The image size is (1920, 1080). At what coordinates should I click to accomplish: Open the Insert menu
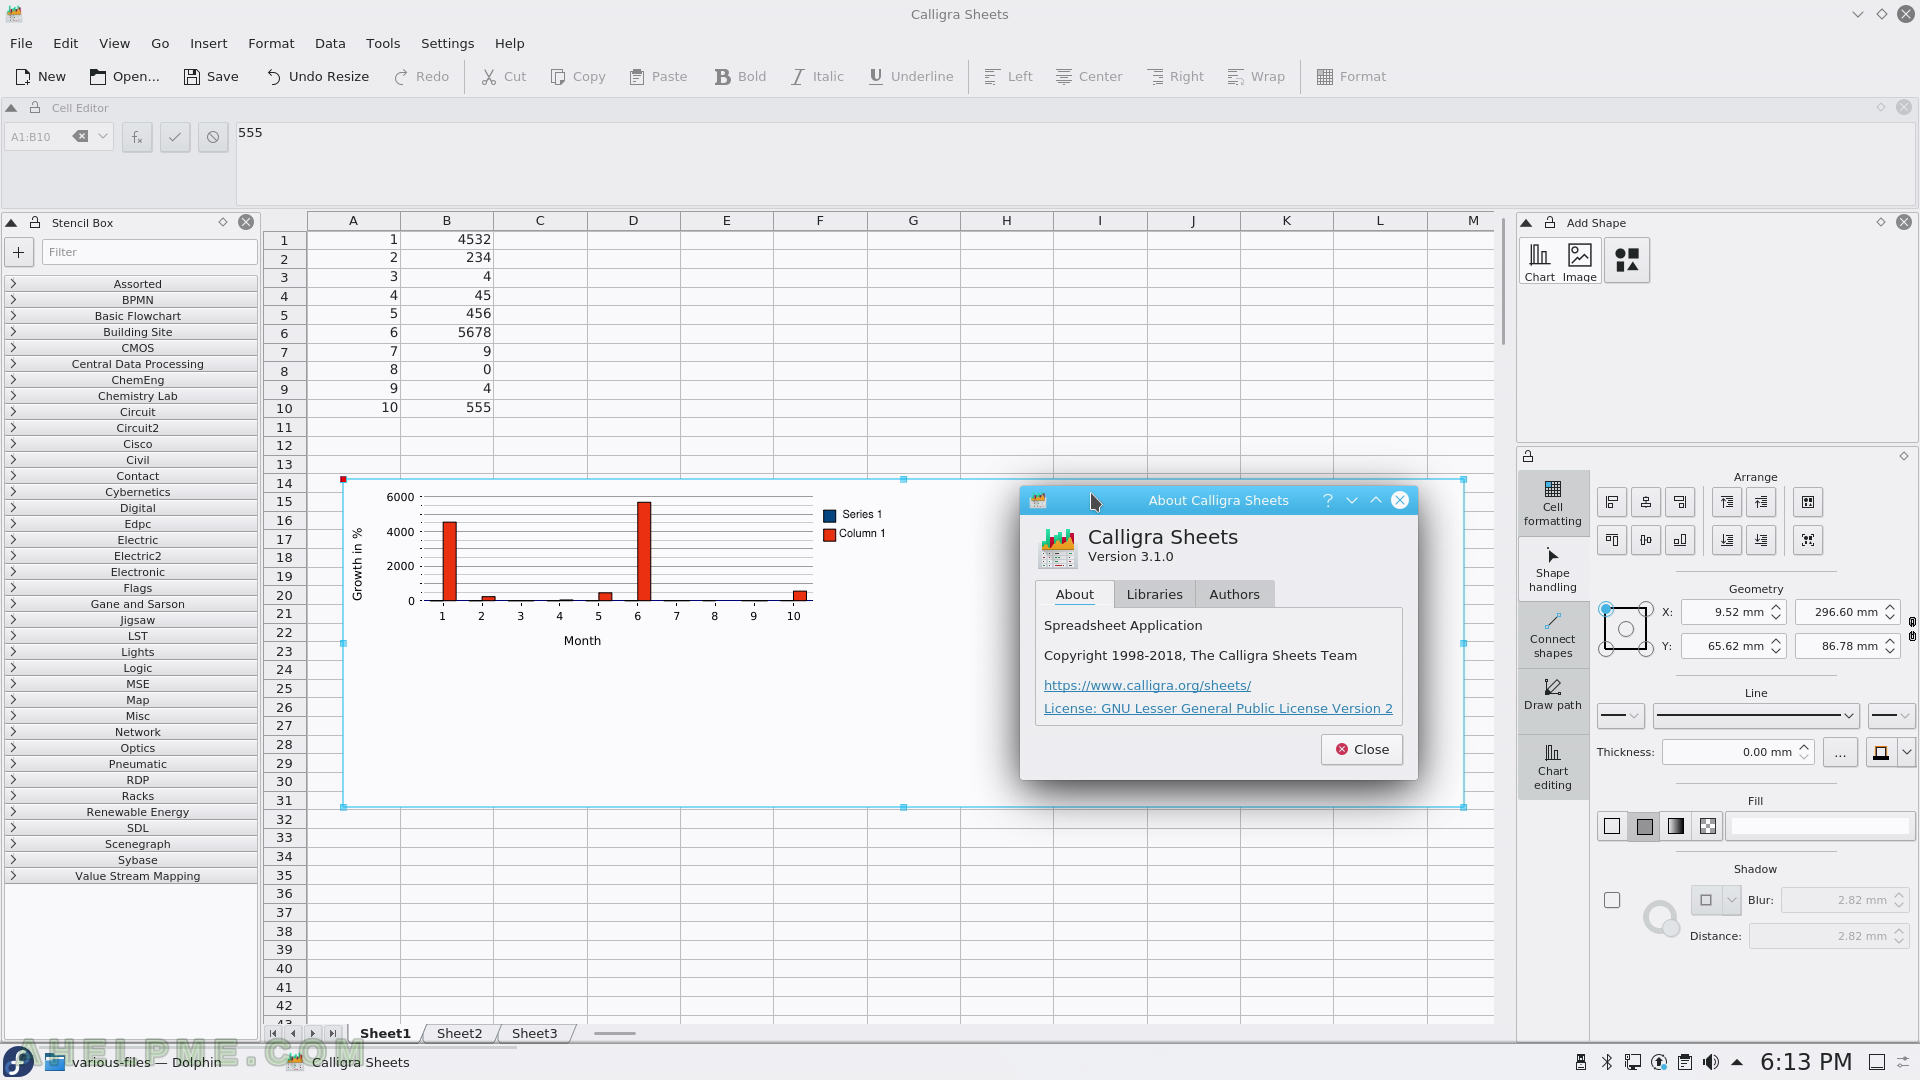pyautogui.click(x=209, y=43)
